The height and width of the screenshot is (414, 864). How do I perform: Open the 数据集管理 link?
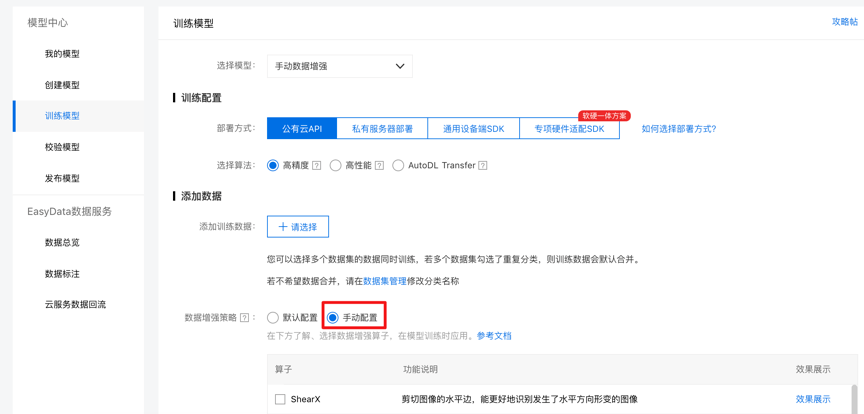[385, 281]
